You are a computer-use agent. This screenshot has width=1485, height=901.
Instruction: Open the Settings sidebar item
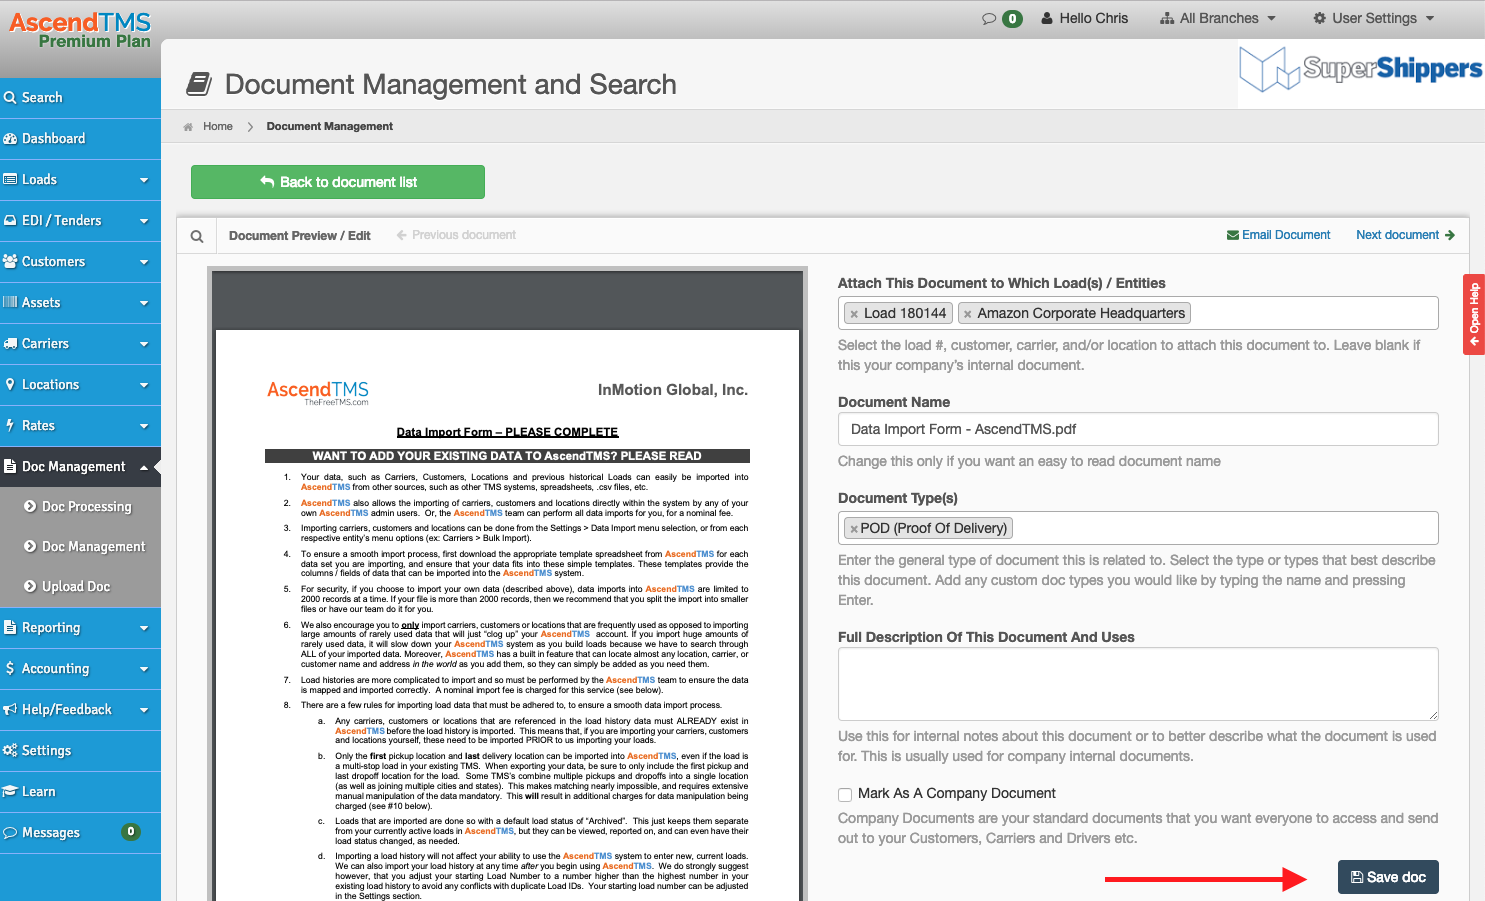80,750
